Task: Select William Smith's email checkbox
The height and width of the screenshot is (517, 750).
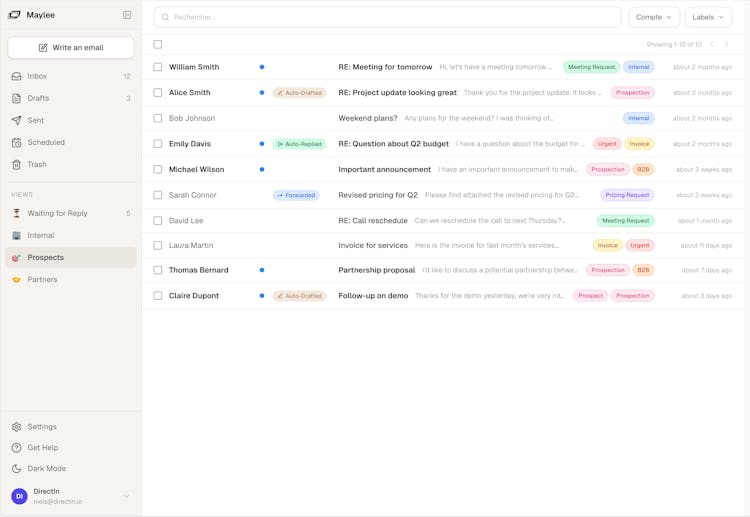Action: pos(158,67)
